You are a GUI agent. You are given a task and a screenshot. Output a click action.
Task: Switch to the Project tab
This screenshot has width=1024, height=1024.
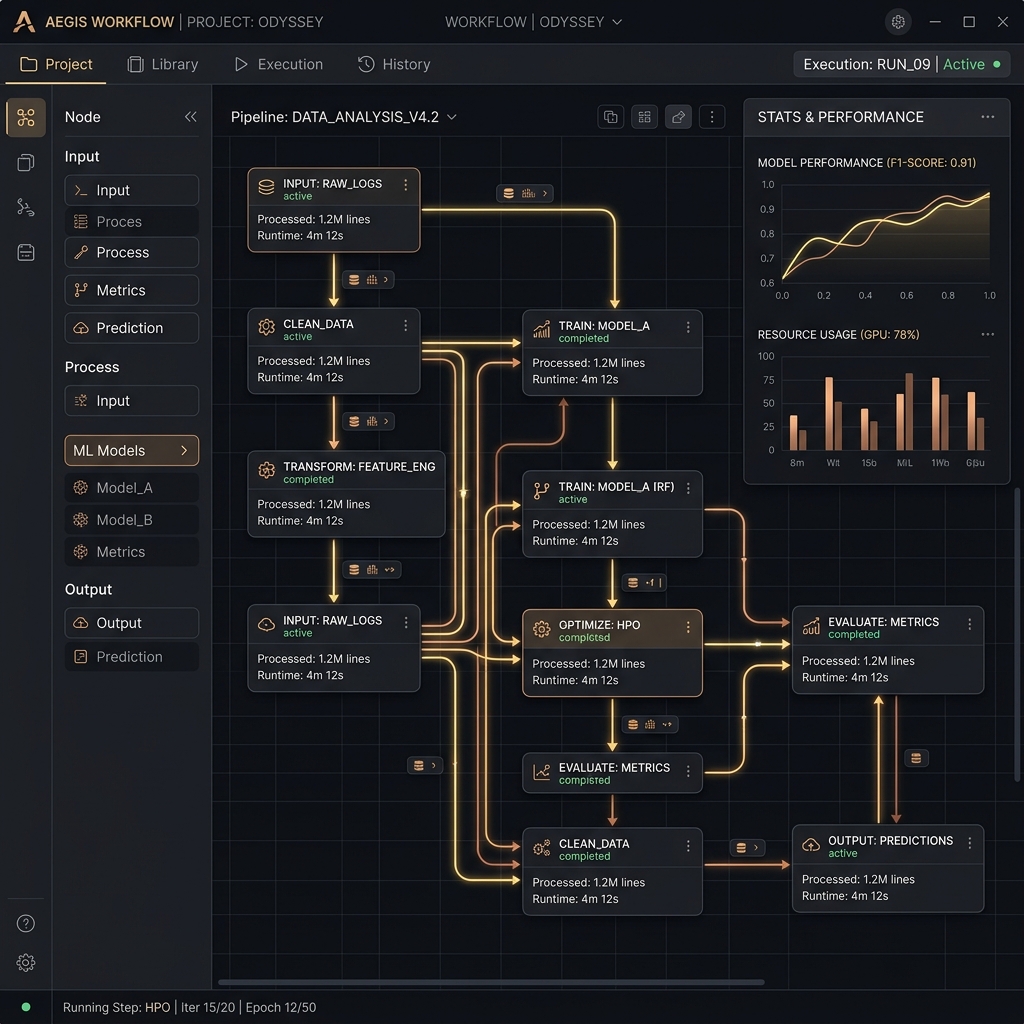(56, 64)
